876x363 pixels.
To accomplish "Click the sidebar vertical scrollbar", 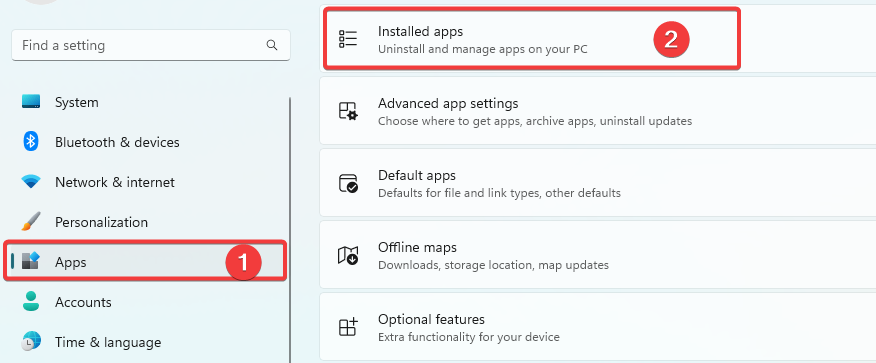I will (290, 230).
